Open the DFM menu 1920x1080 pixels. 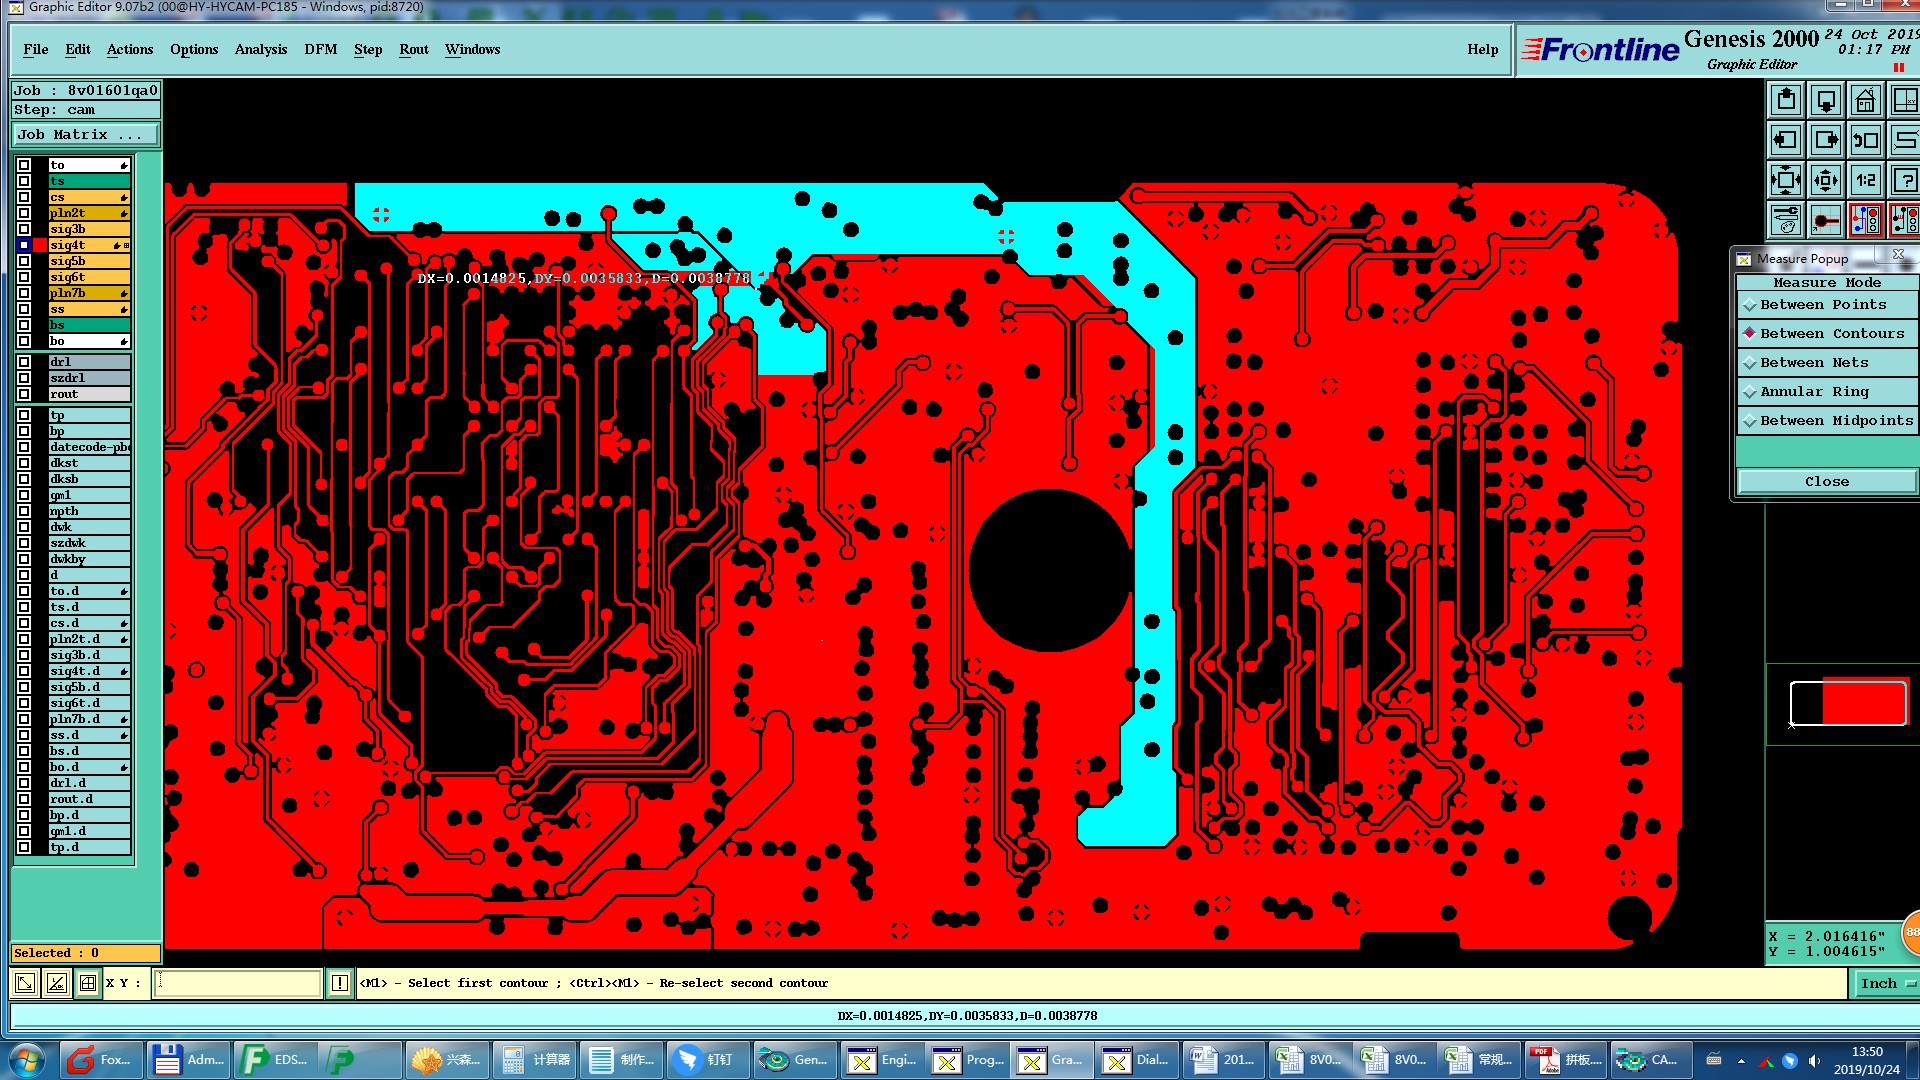pyautogui.click(x=320, y=50)
